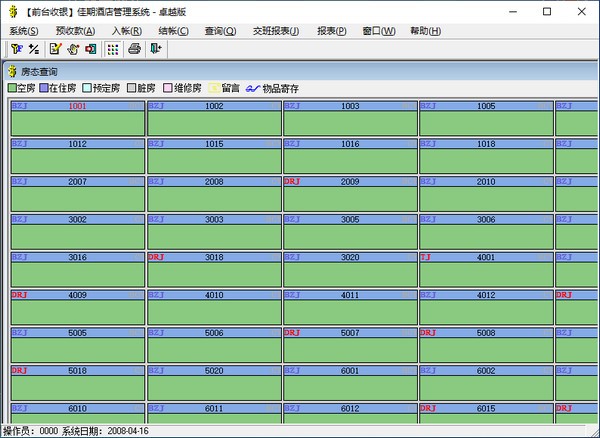Viewport: 600px width, 438px height.
Task: Click the printer icon in the toolbar
Action: pyautogui.click(x=136, y=49)
